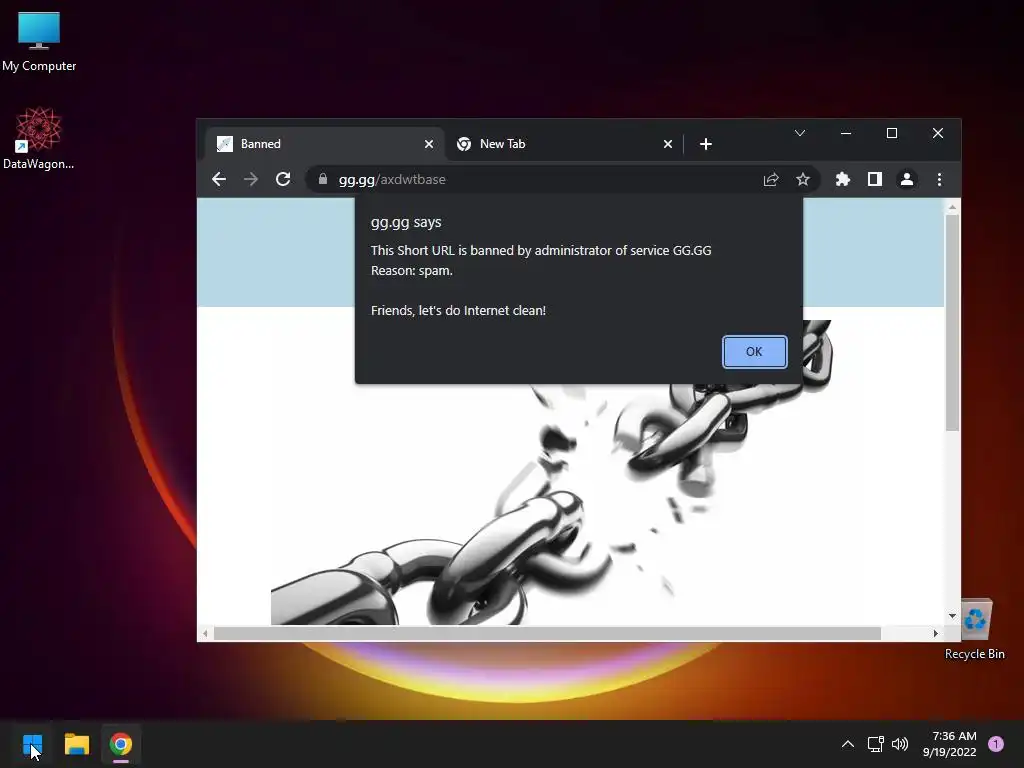Select the Recycle Bin desktop icon
1024x768 pixels.
(974, 630)
